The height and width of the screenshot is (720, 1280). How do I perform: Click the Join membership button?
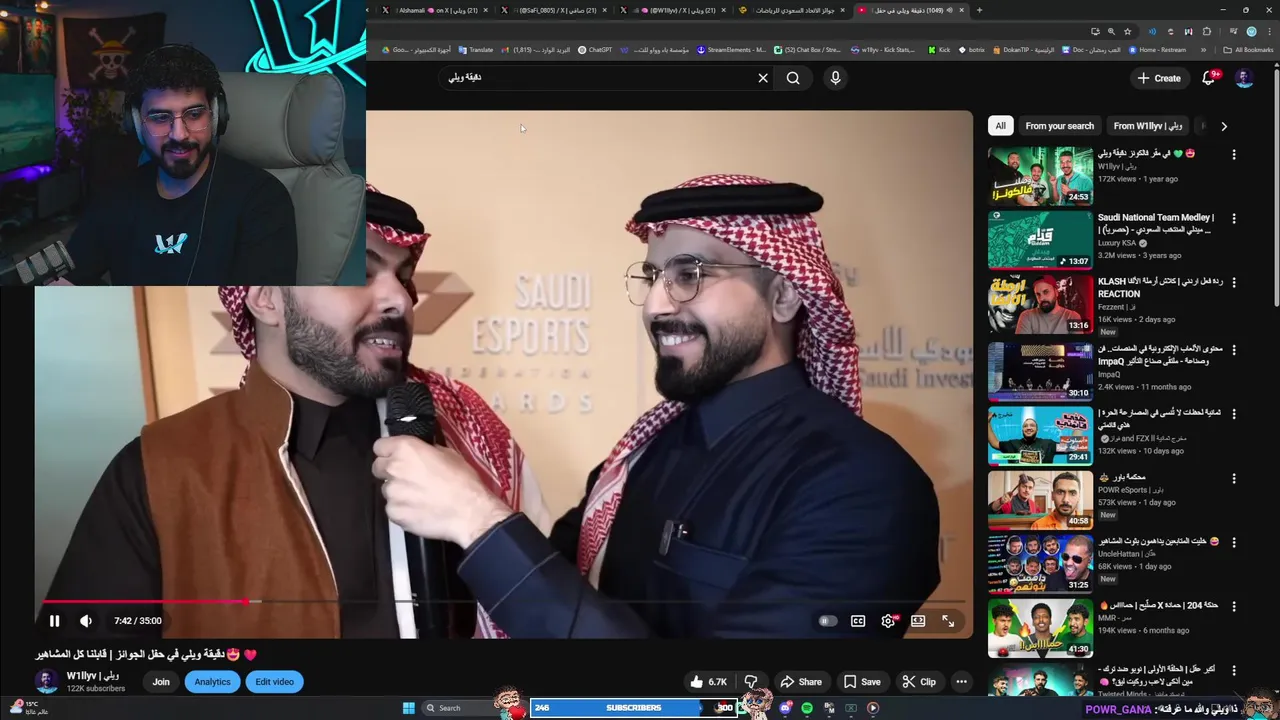161,682
